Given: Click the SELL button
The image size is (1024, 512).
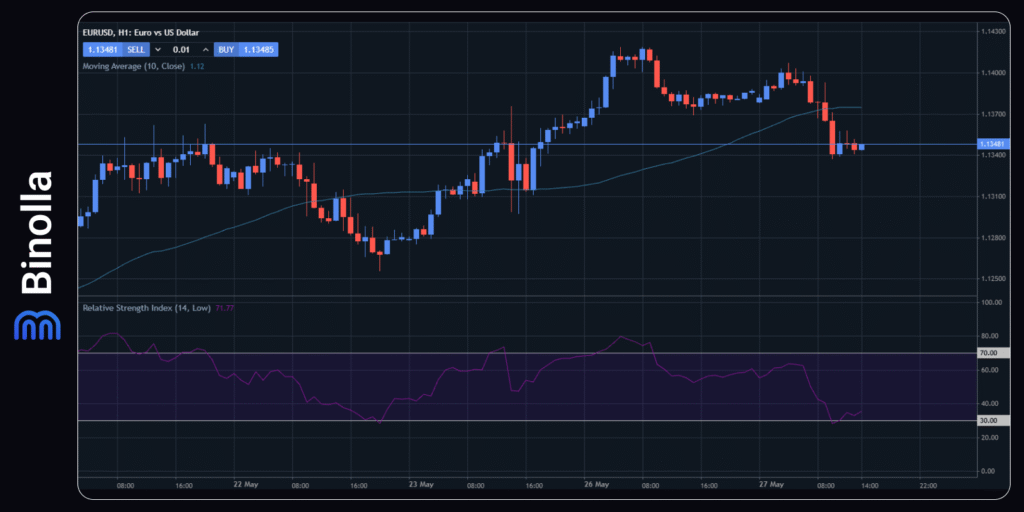Looking at the screenshot, I should click(x=136, y=49).
